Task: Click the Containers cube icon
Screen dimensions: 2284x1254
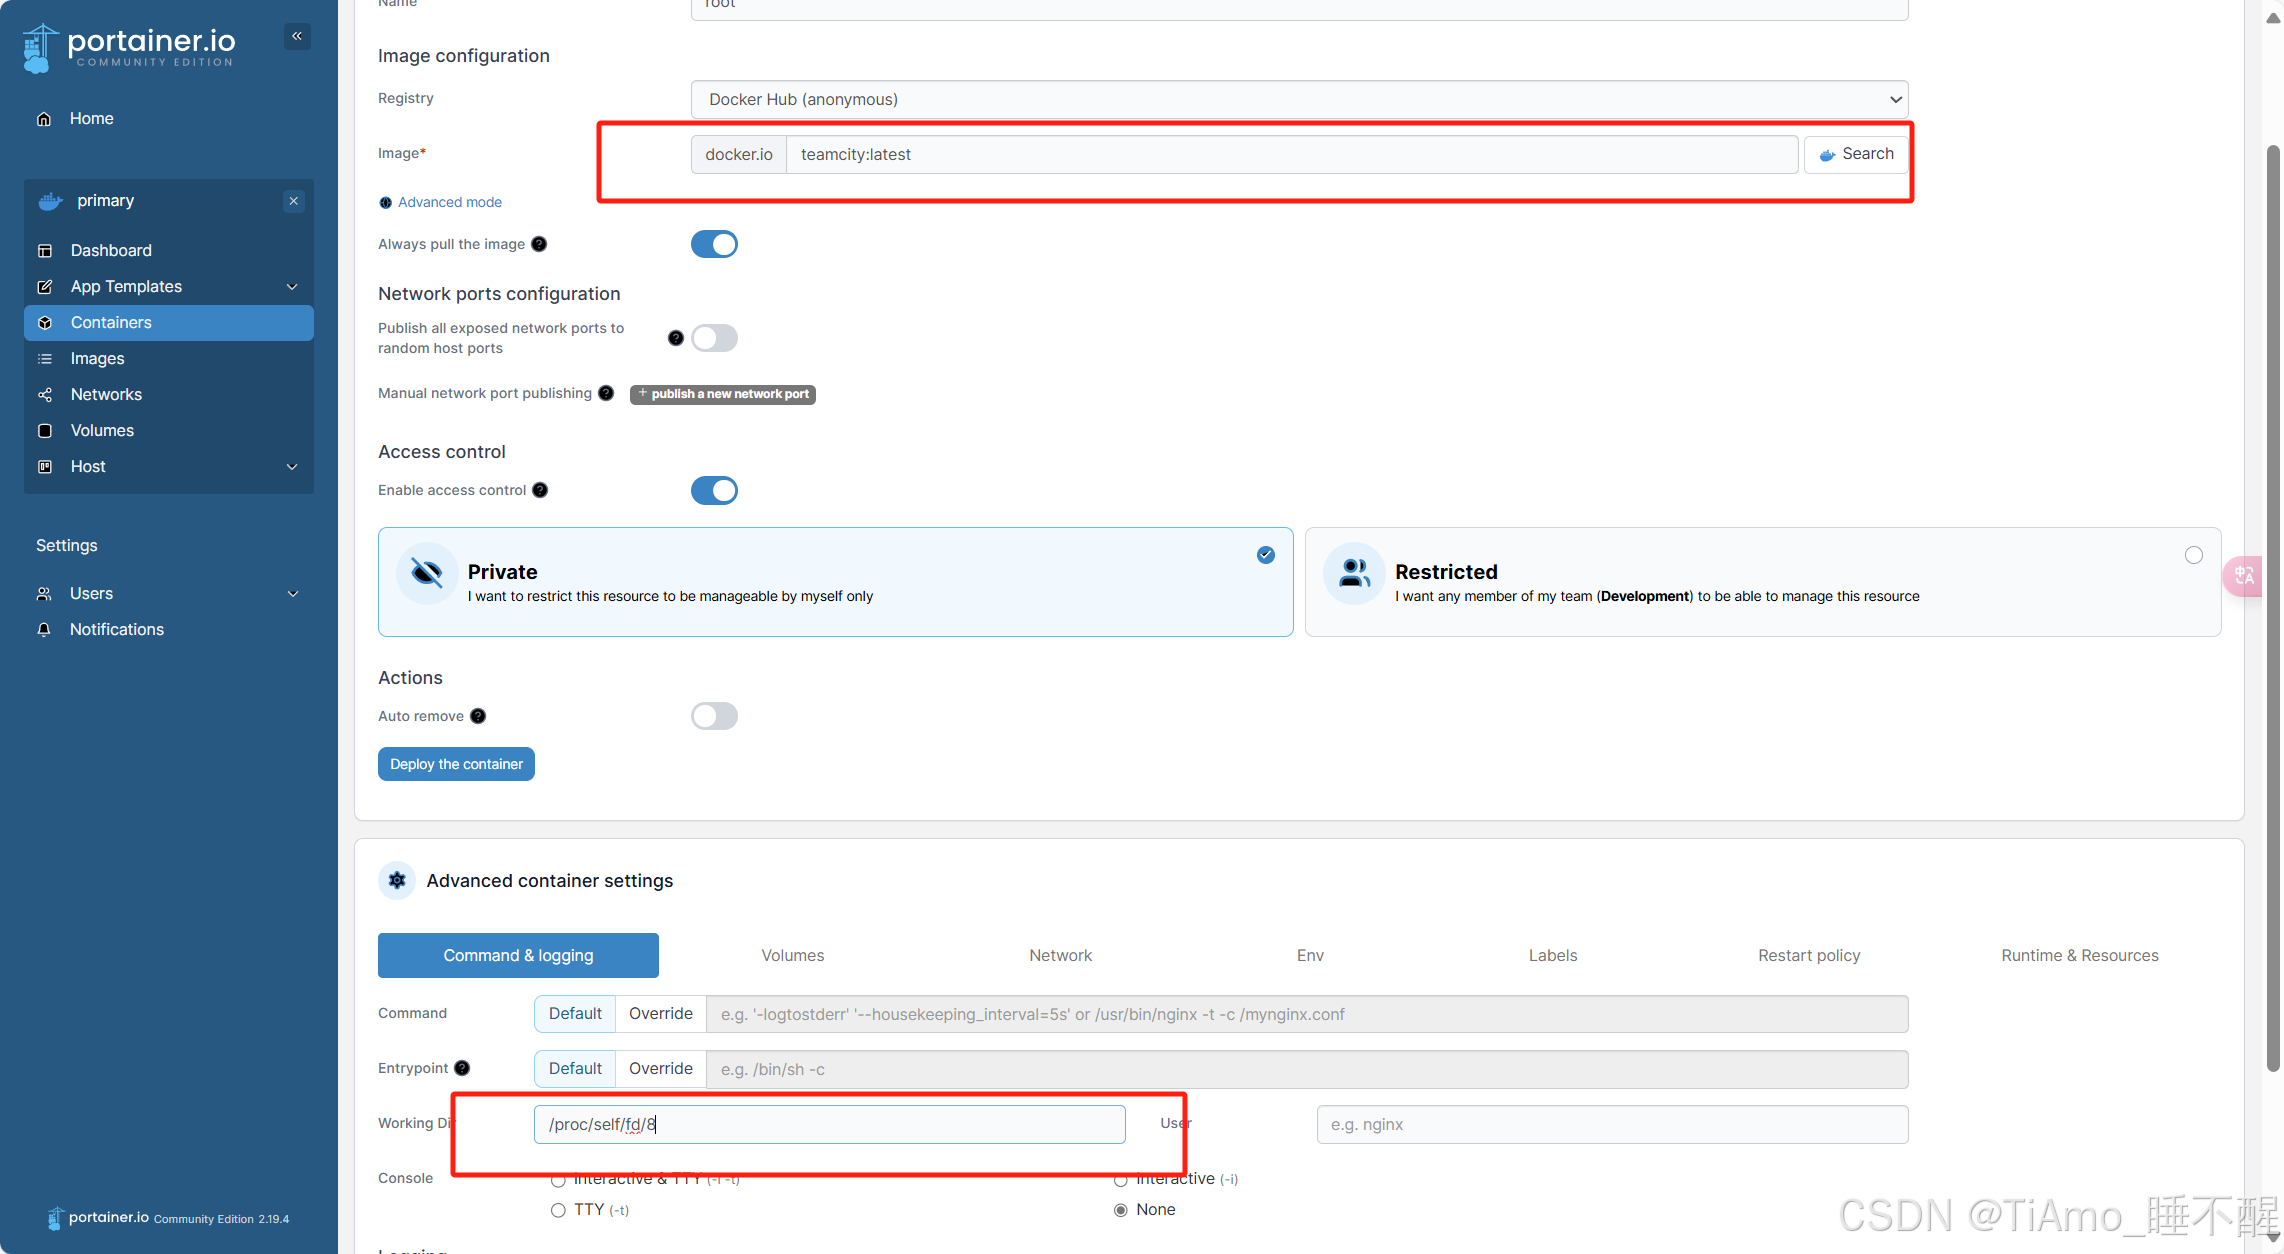Action: (x=45, y=323)
